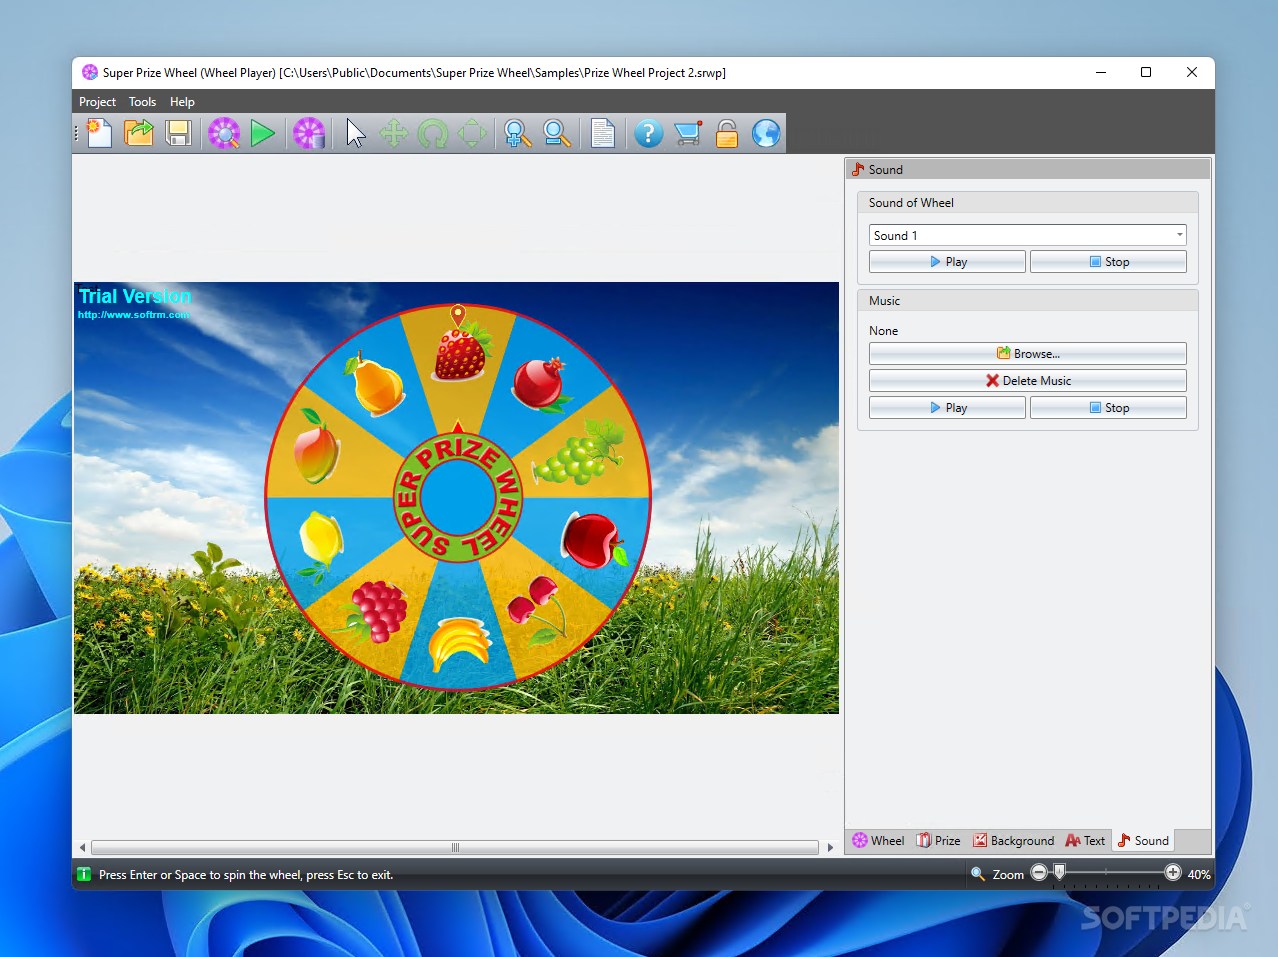Click the shopping cart purchase icon

(x=688, y=133)
